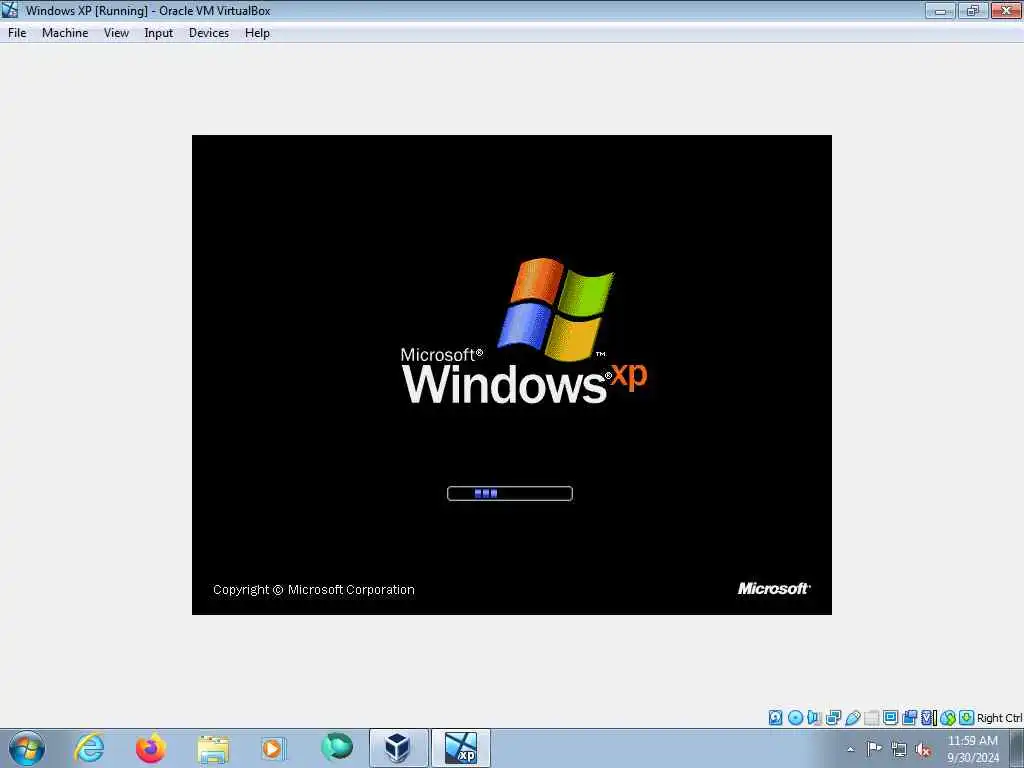This screenshot has height=768, width=1024.
Task: Click the green orb taskbar application
Action: point(337,747)
